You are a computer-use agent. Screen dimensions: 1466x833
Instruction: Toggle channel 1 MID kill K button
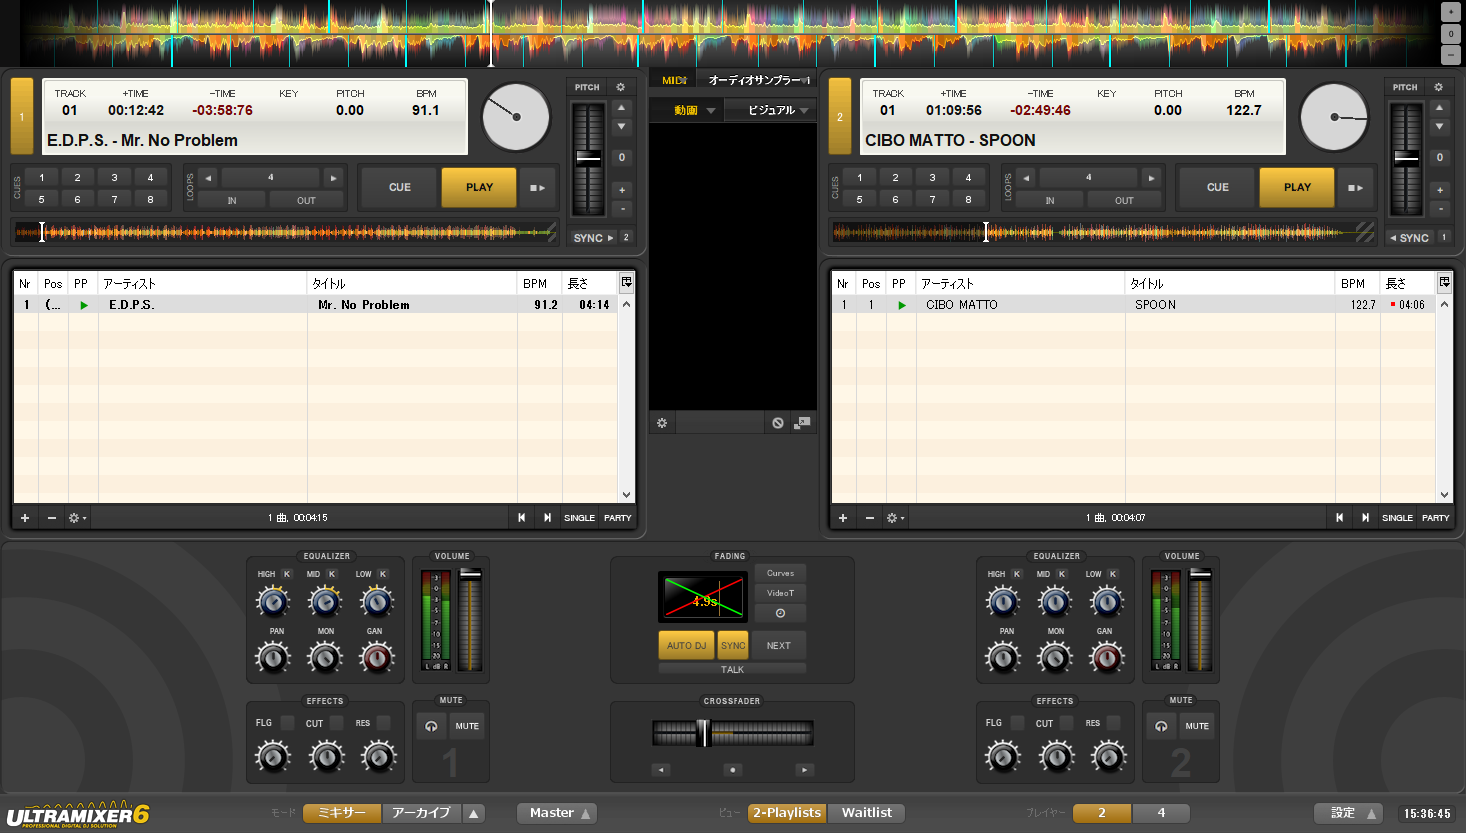[332, 574]
